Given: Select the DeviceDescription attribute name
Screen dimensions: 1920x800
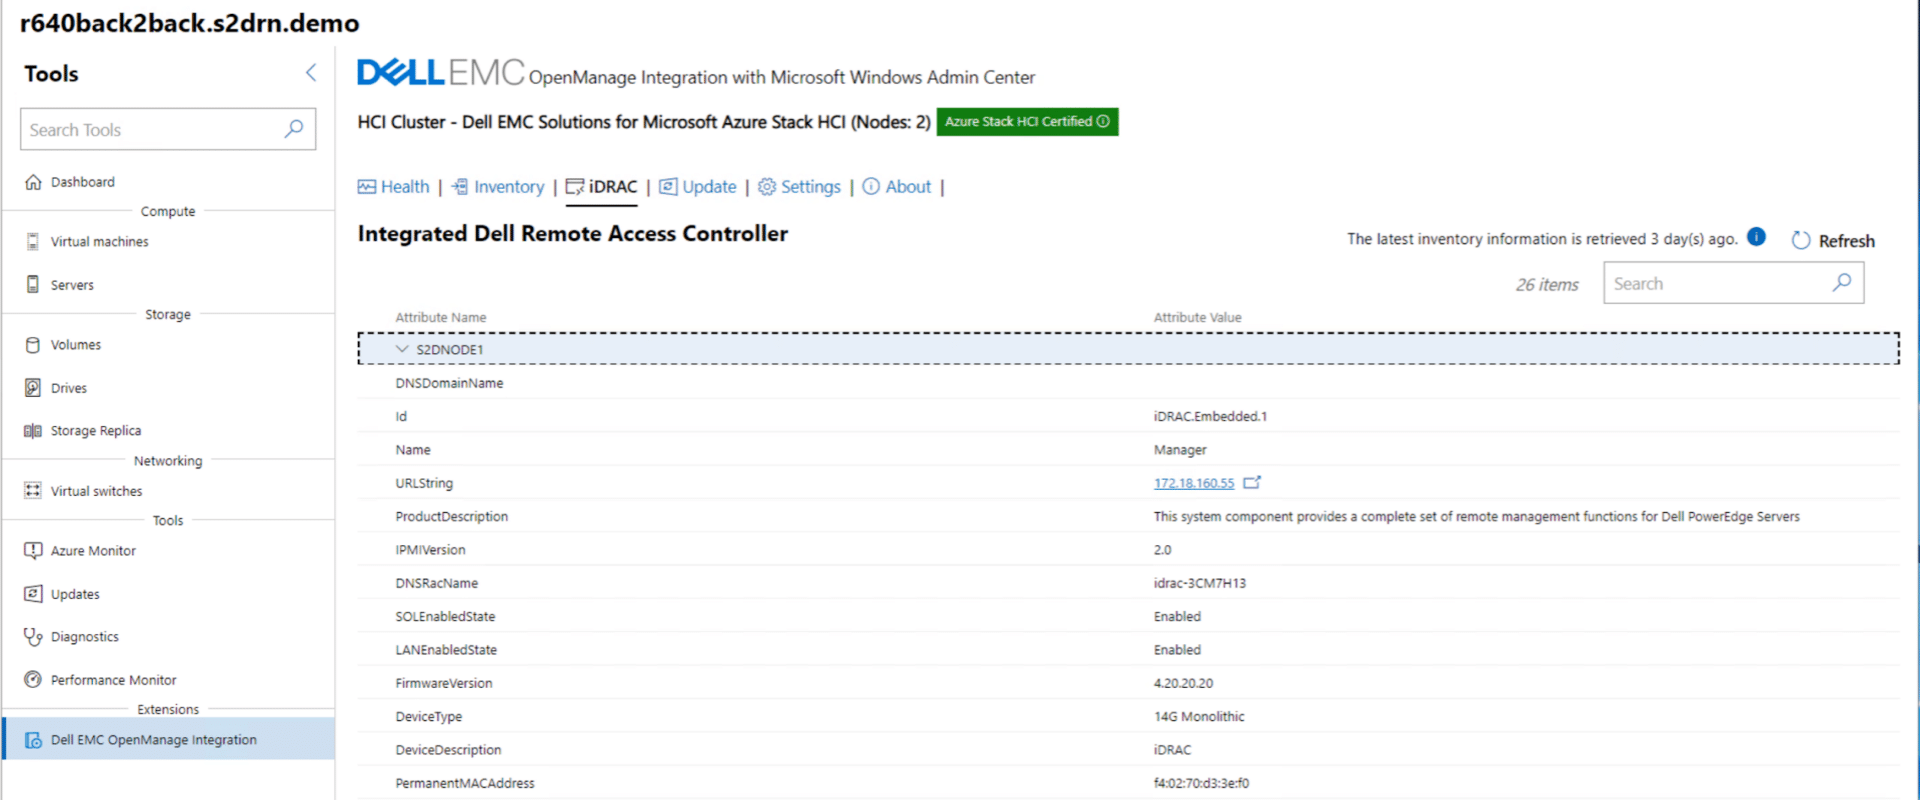Looking at the screenshot, I should click(448, 750).
